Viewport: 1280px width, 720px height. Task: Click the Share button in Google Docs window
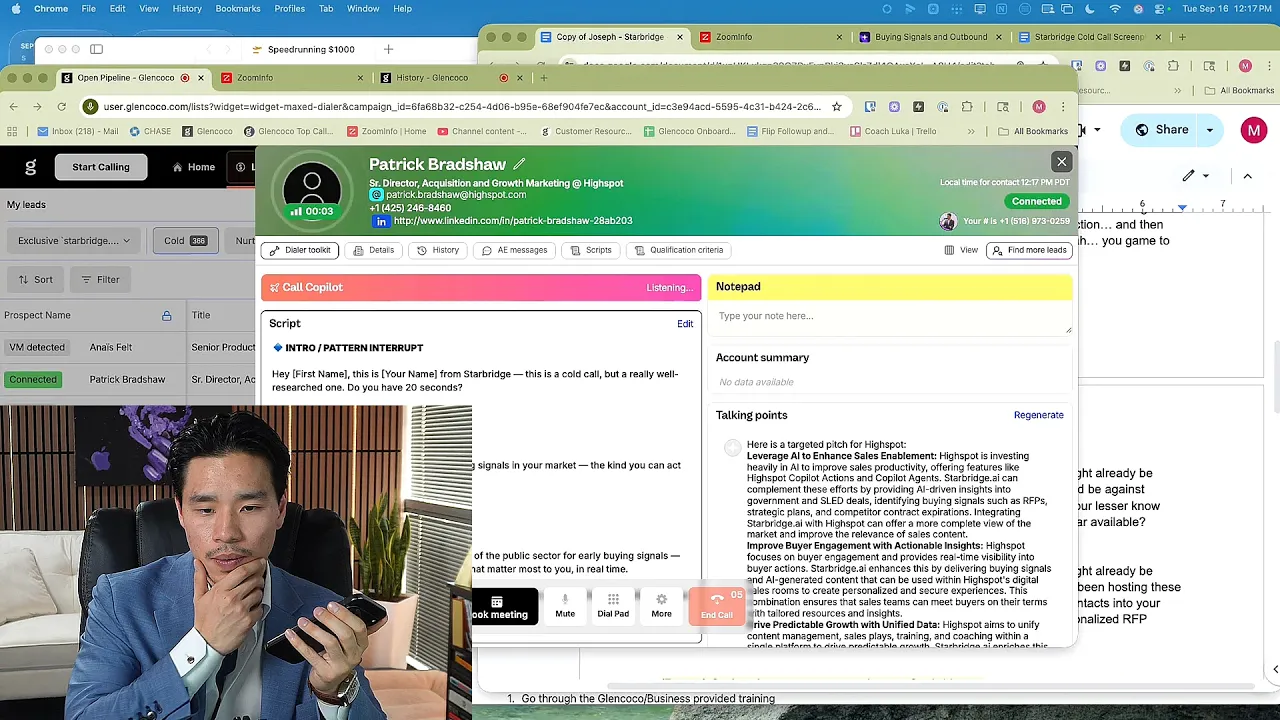tap(1161, 130)
